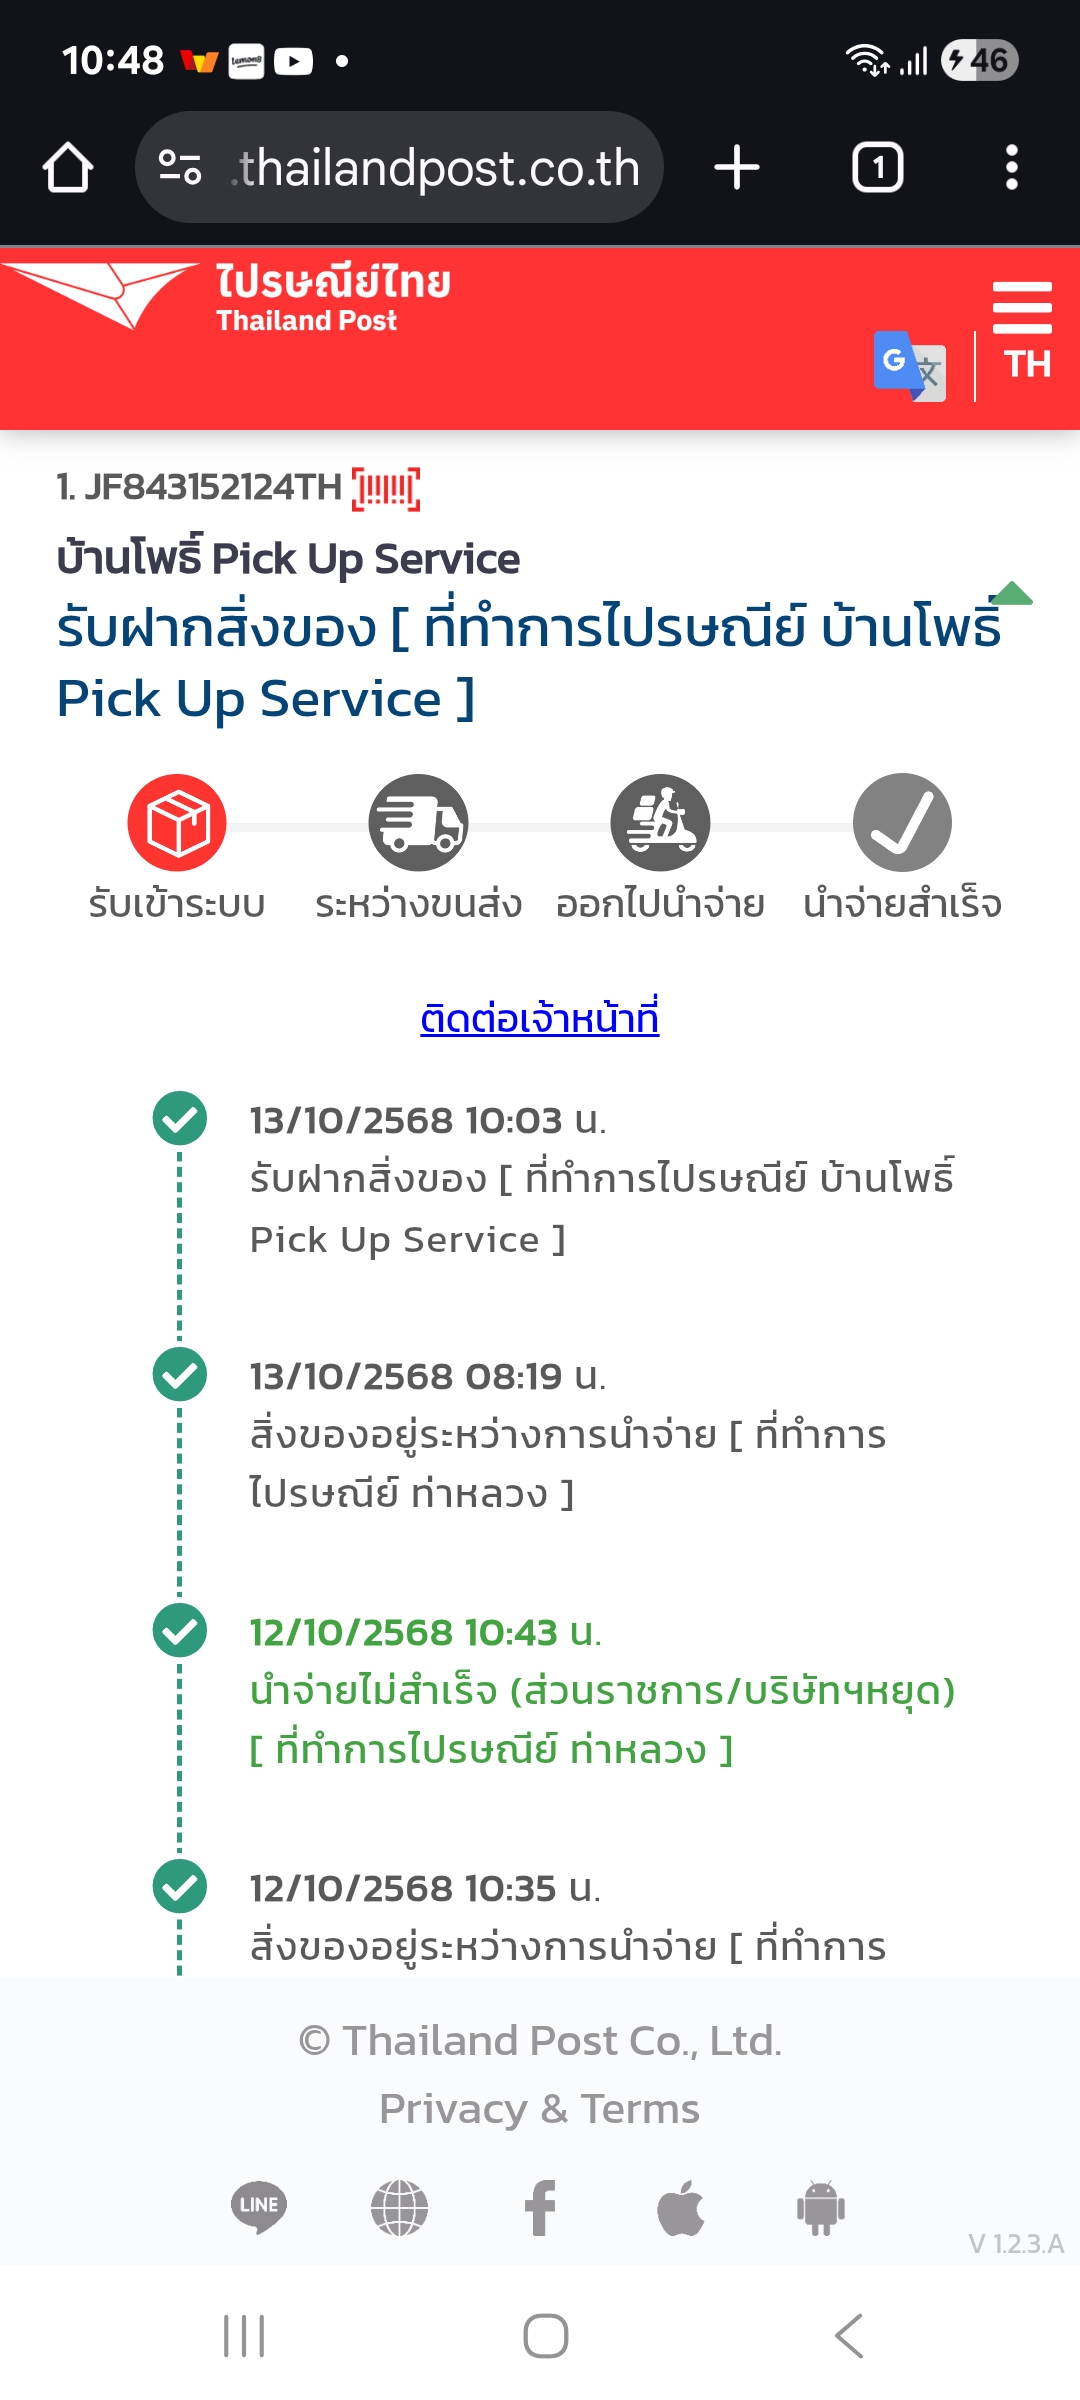Image resolution: width=1080 pixels, height=2400 pixels.
Task: Tap the red package received step icon
Action: pyautogui.click(x=177, y=823)
